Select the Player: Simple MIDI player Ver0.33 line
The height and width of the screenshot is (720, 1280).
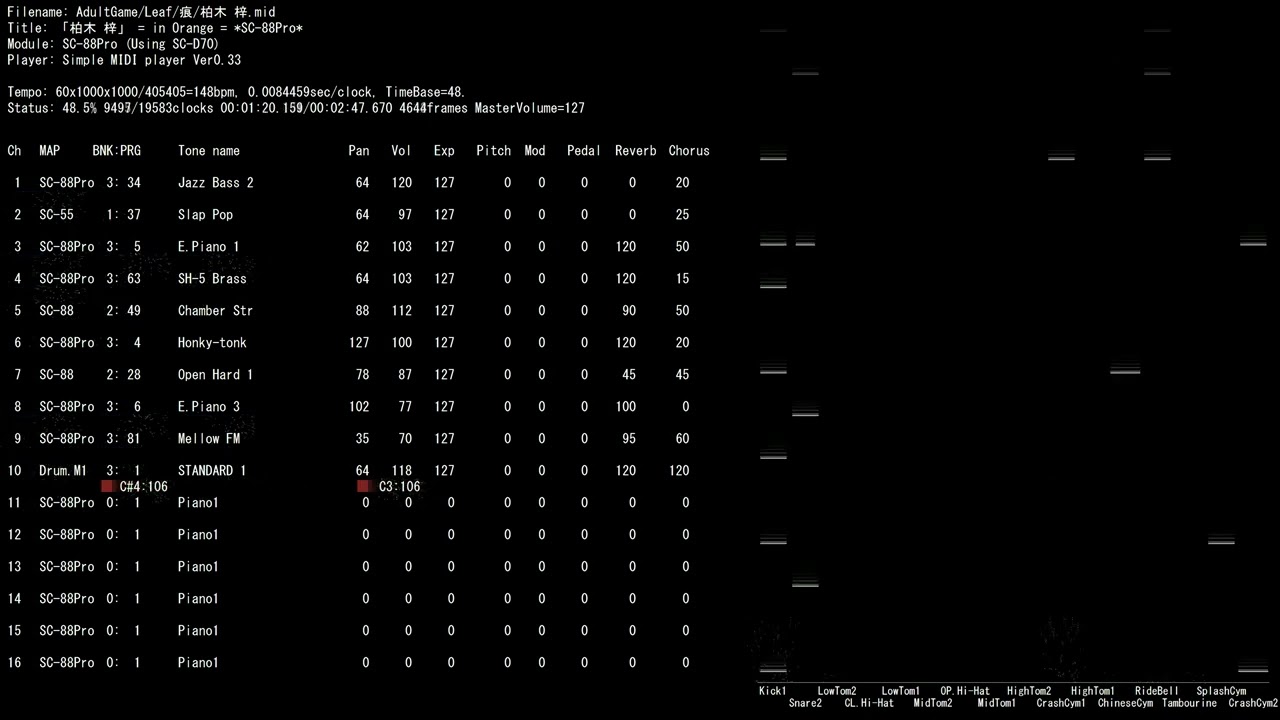[124, 60]
